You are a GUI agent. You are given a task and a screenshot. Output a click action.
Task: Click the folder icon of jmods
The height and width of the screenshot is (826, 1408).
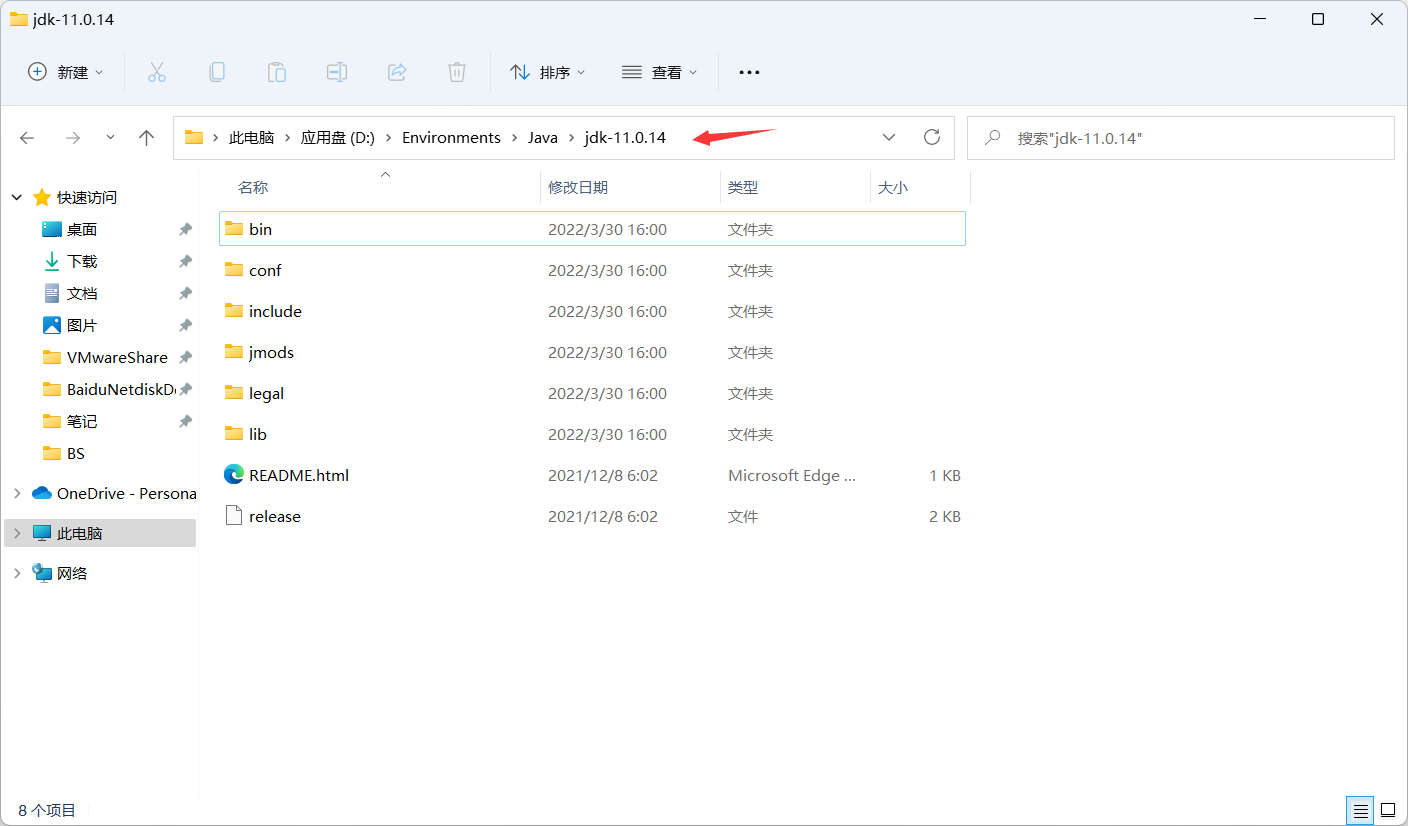[234, 352]
